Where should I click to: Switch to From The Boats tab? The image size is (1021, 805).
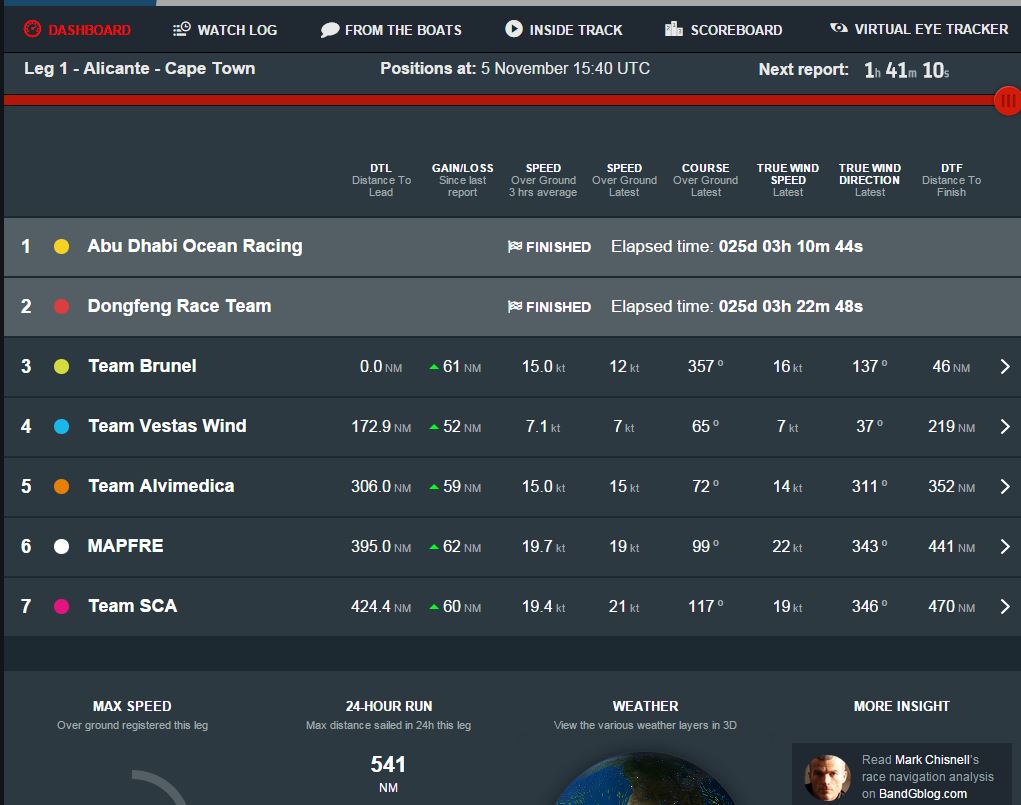(391, 29)
